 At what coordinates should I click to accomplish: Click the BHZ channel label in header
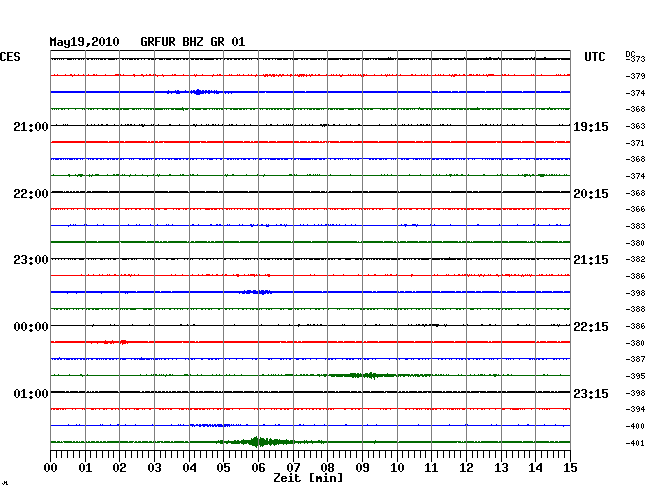[193, 42]
